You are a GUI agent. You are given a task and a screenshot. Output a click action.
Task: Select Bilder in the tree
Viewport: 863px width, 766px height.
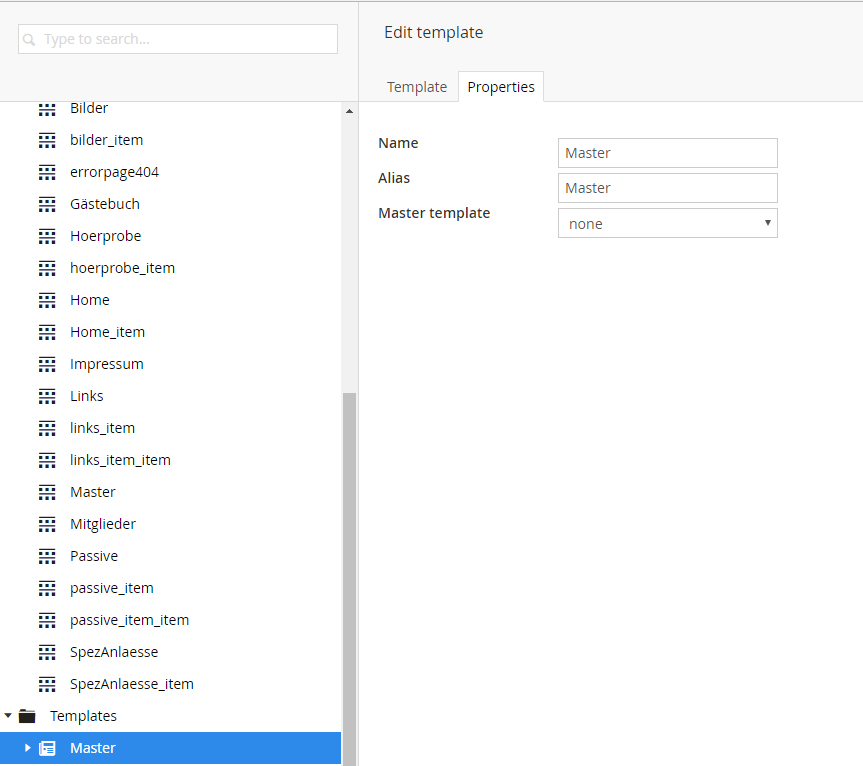pyautogui.click(x=89, y=108)
